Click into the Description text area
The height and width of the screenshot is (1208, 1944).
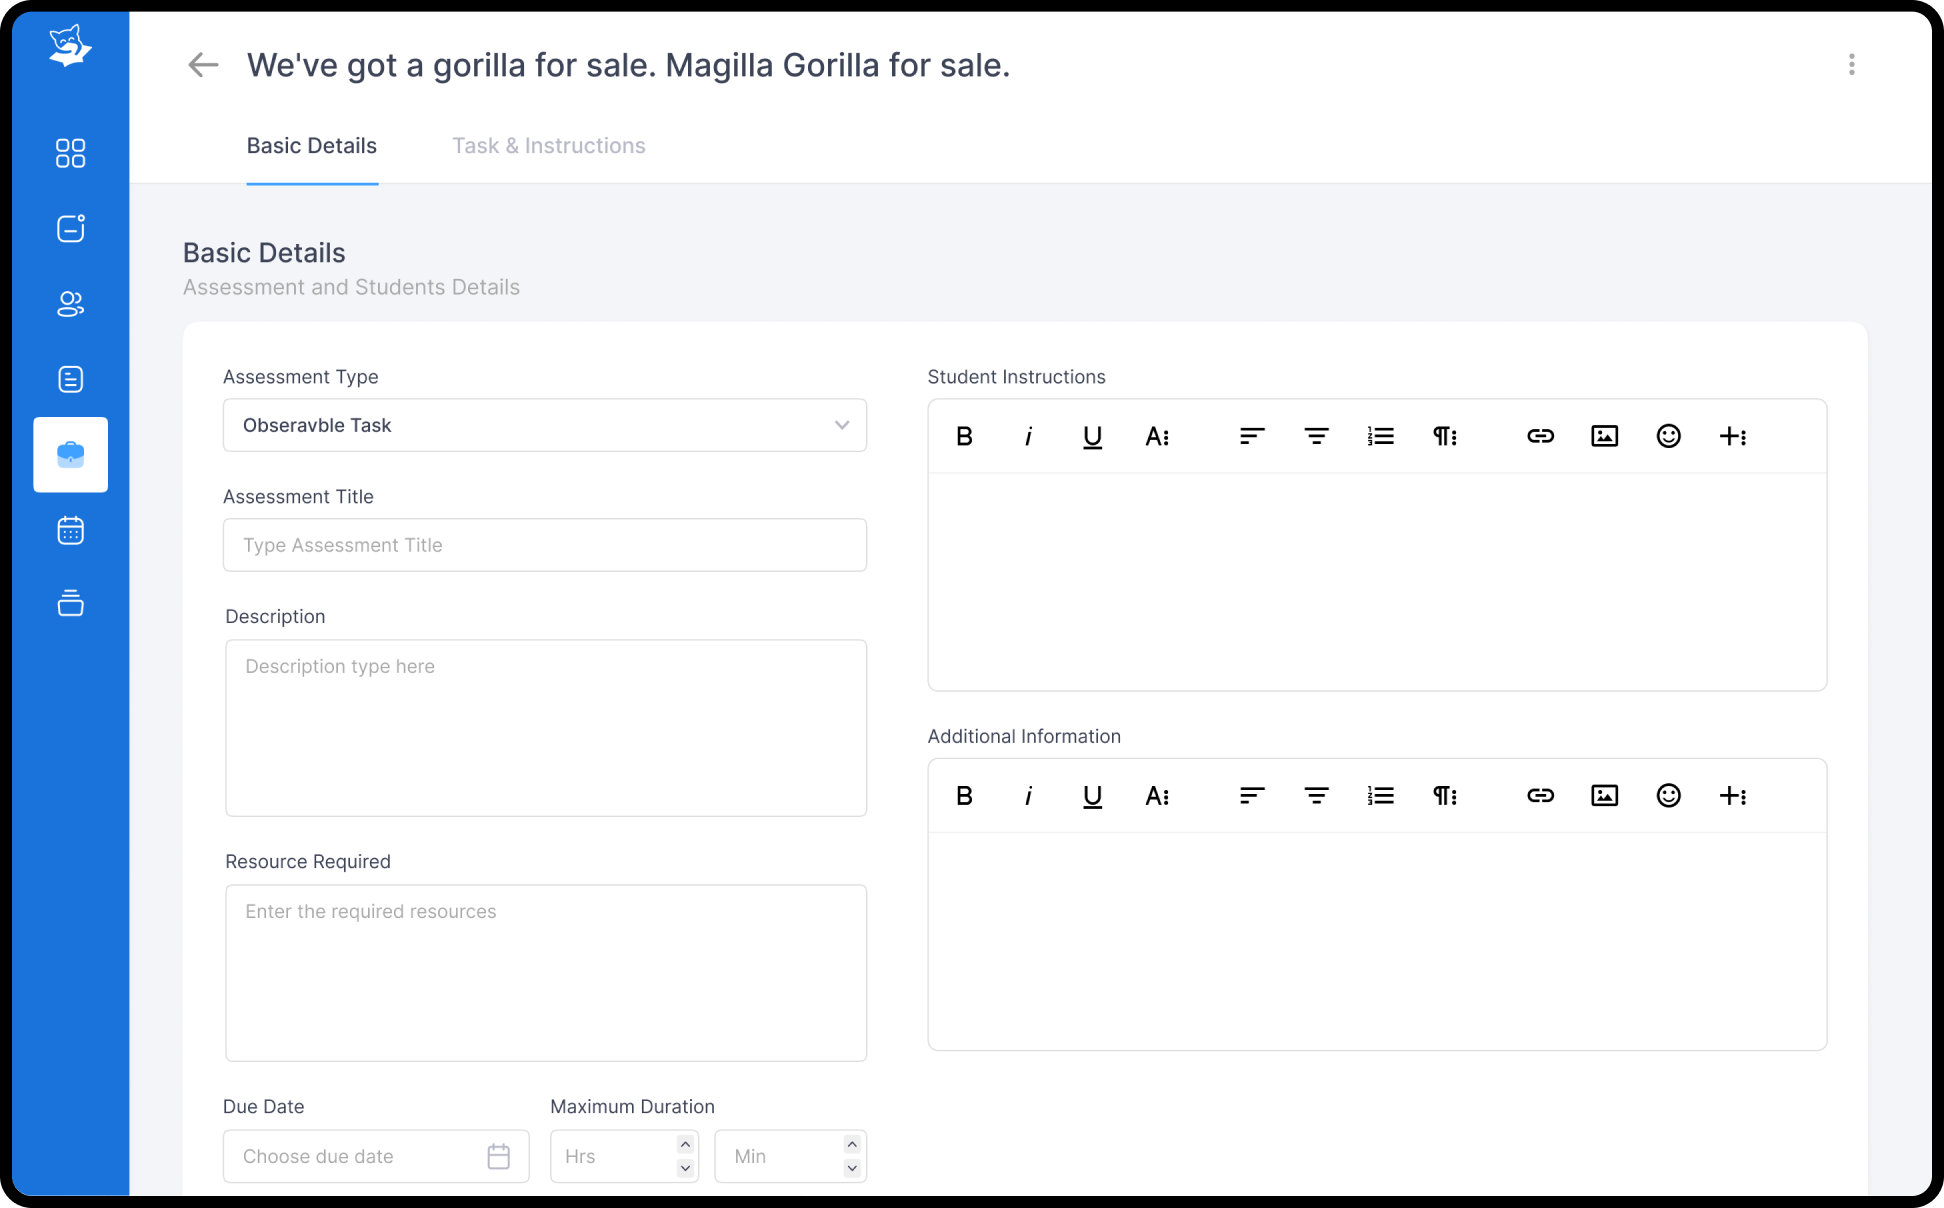pyautogui.click(x=546, y=728)
